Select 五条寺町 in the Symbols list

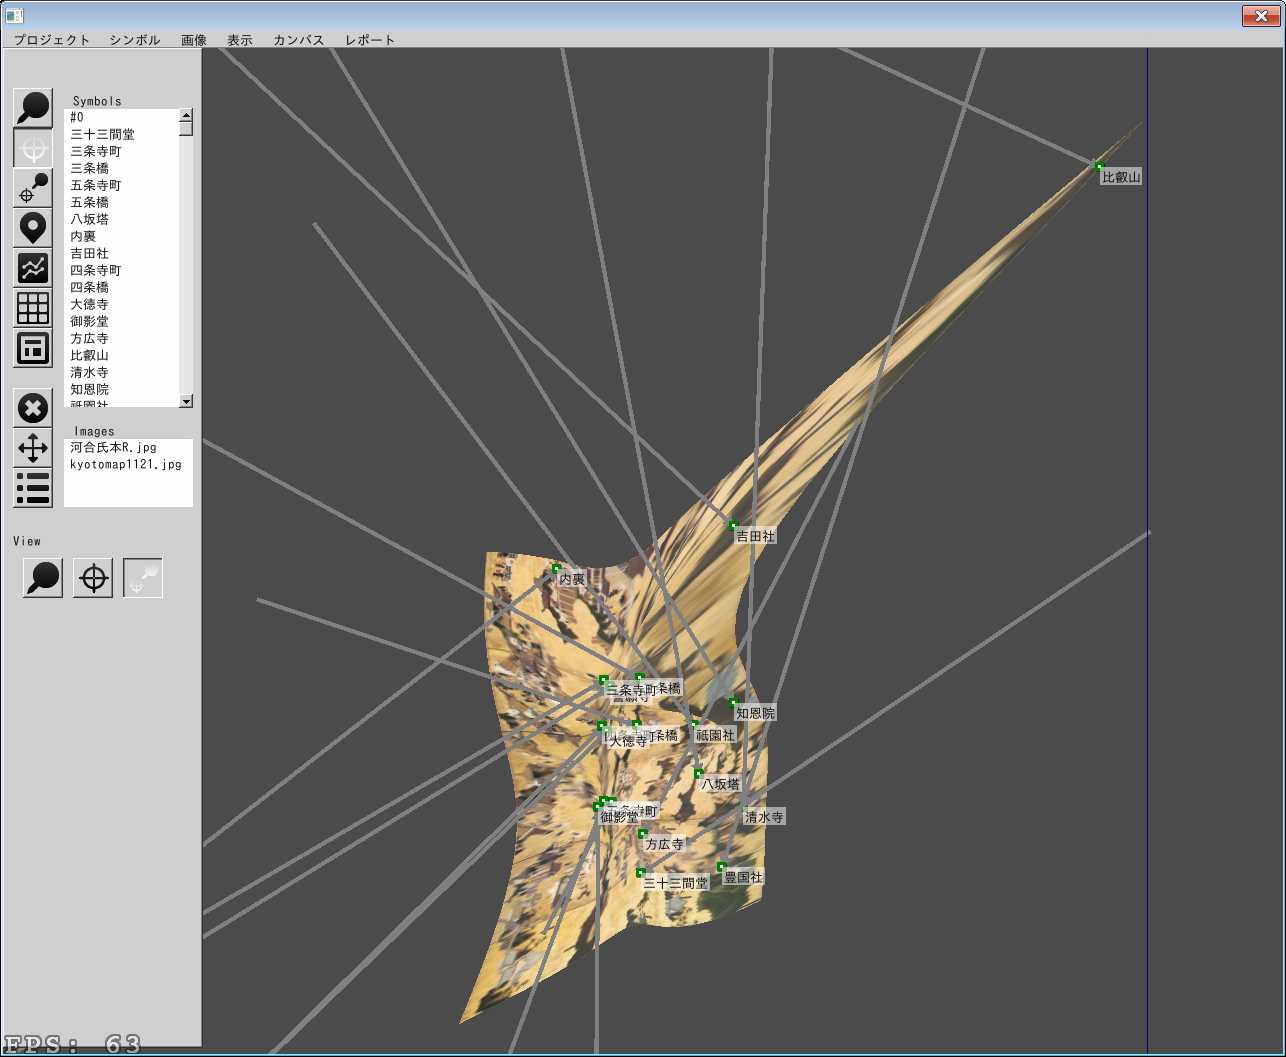point(122,185)
